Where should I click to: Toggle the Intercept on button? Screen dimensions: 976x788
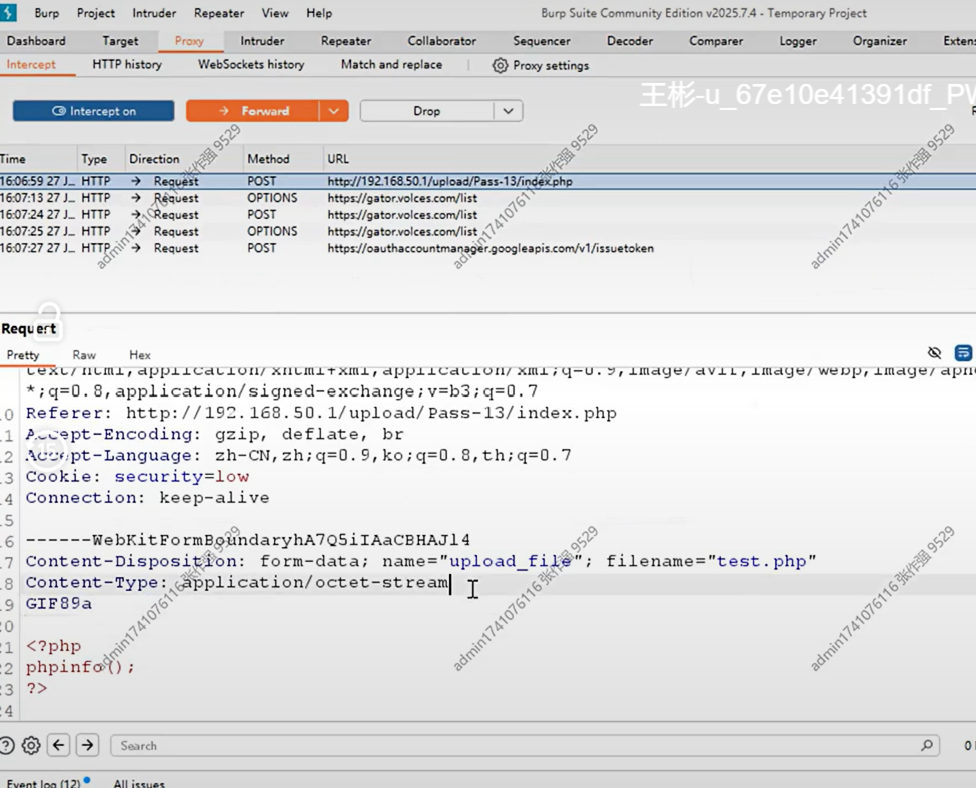pos(93,111)
